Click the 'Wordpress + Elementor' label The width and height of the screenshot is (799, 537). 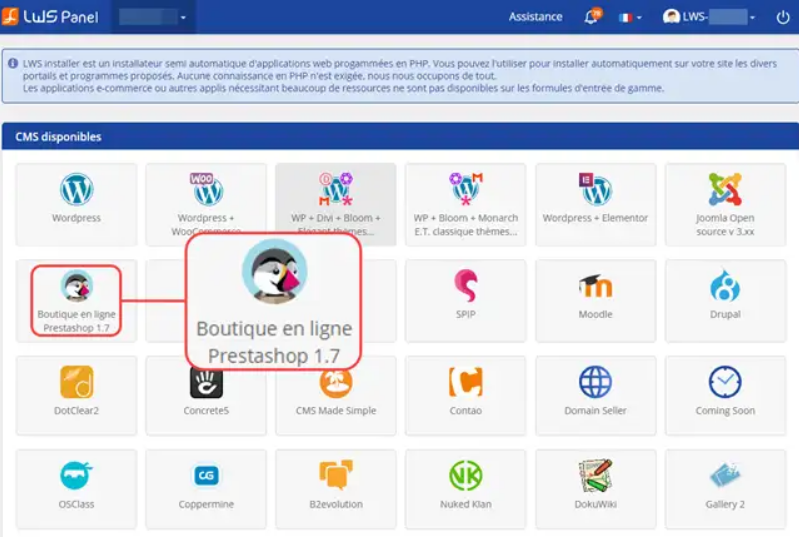coord(595,218)
